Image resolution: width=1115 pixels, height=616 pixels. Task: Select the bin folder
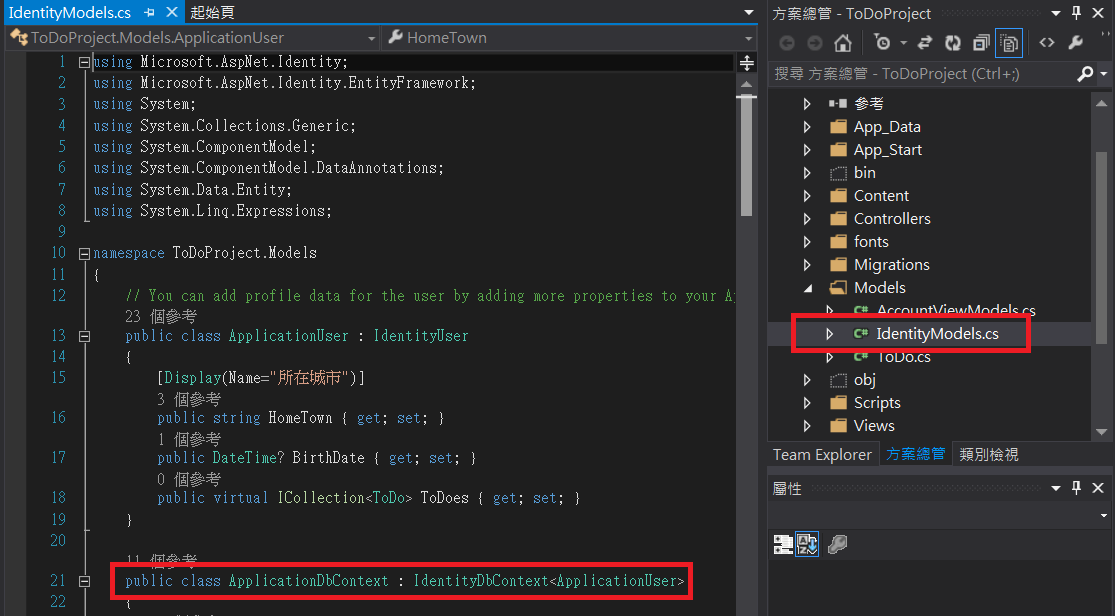click(x=864, y=173)
